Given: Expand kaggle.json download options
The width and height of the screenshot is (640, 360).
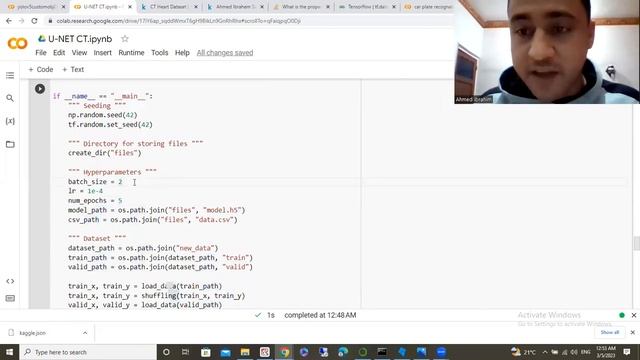Looking at the screenshot, I should coord(85,333).
